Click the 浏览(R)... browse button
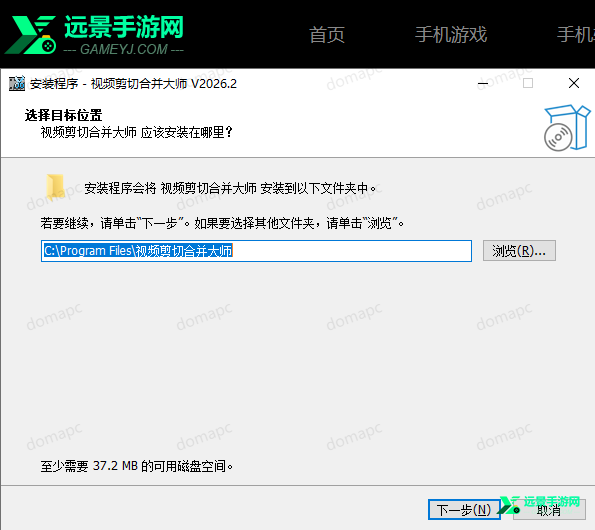Image resolution: width=595 pixels, height=530 pixels. [519, 251]
